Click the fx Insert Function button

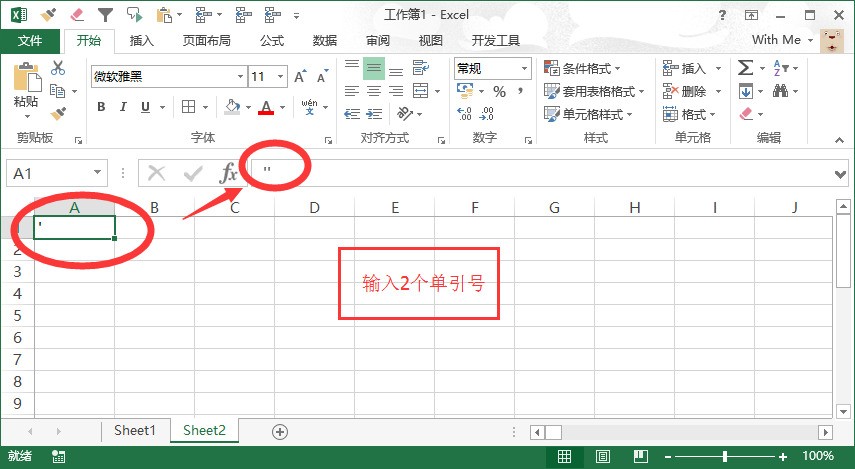(x=228, y=173)
